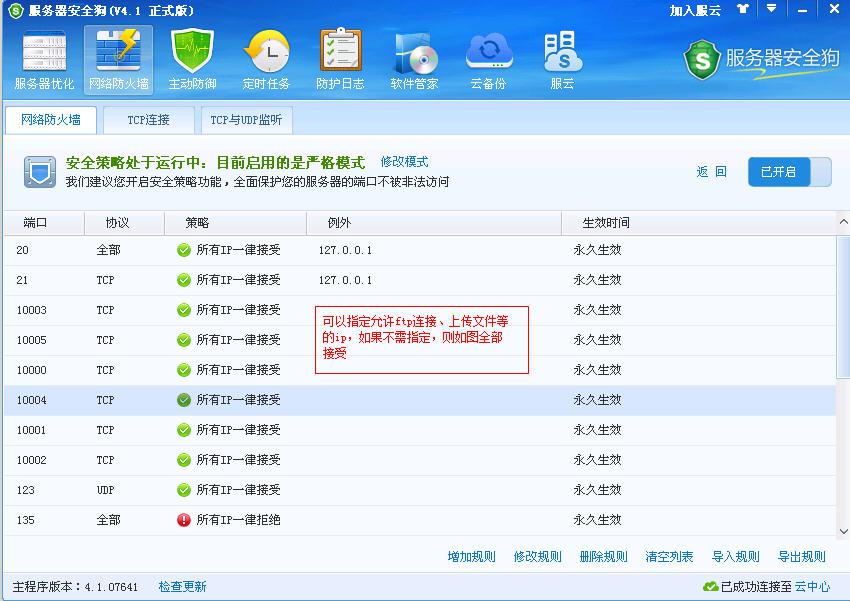Viewport: 850px width, 601px height.
Task: Select the port 10004 cell
Action: [31, 400]
